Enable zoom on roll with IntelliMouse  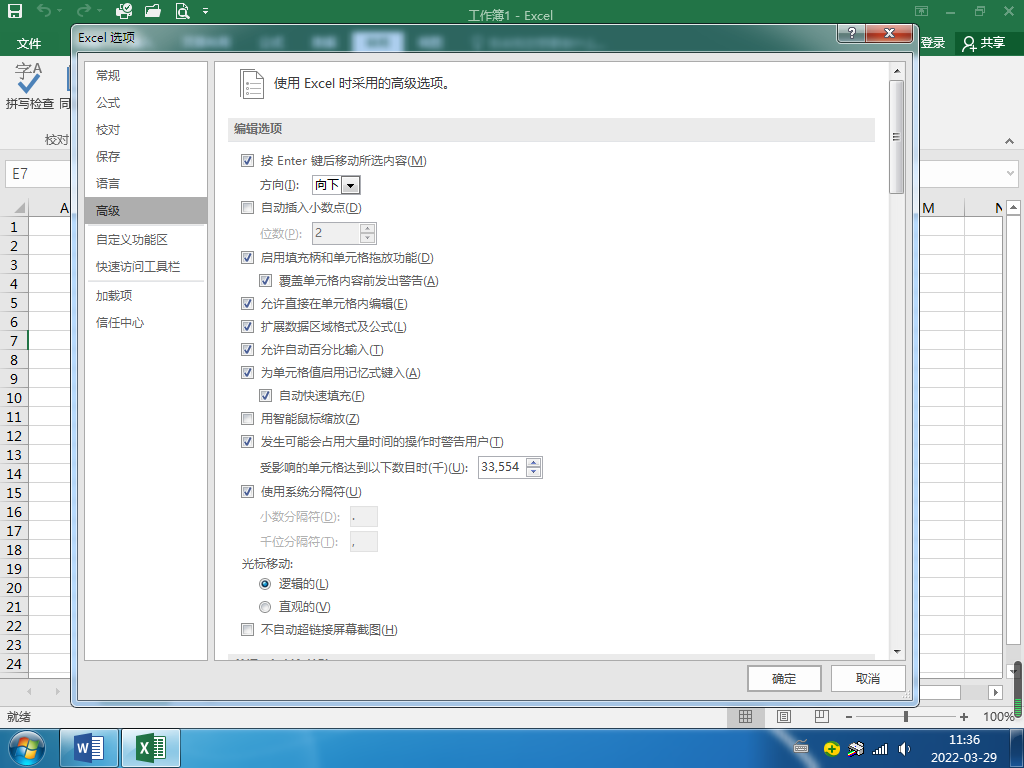[x=248, y=419]
